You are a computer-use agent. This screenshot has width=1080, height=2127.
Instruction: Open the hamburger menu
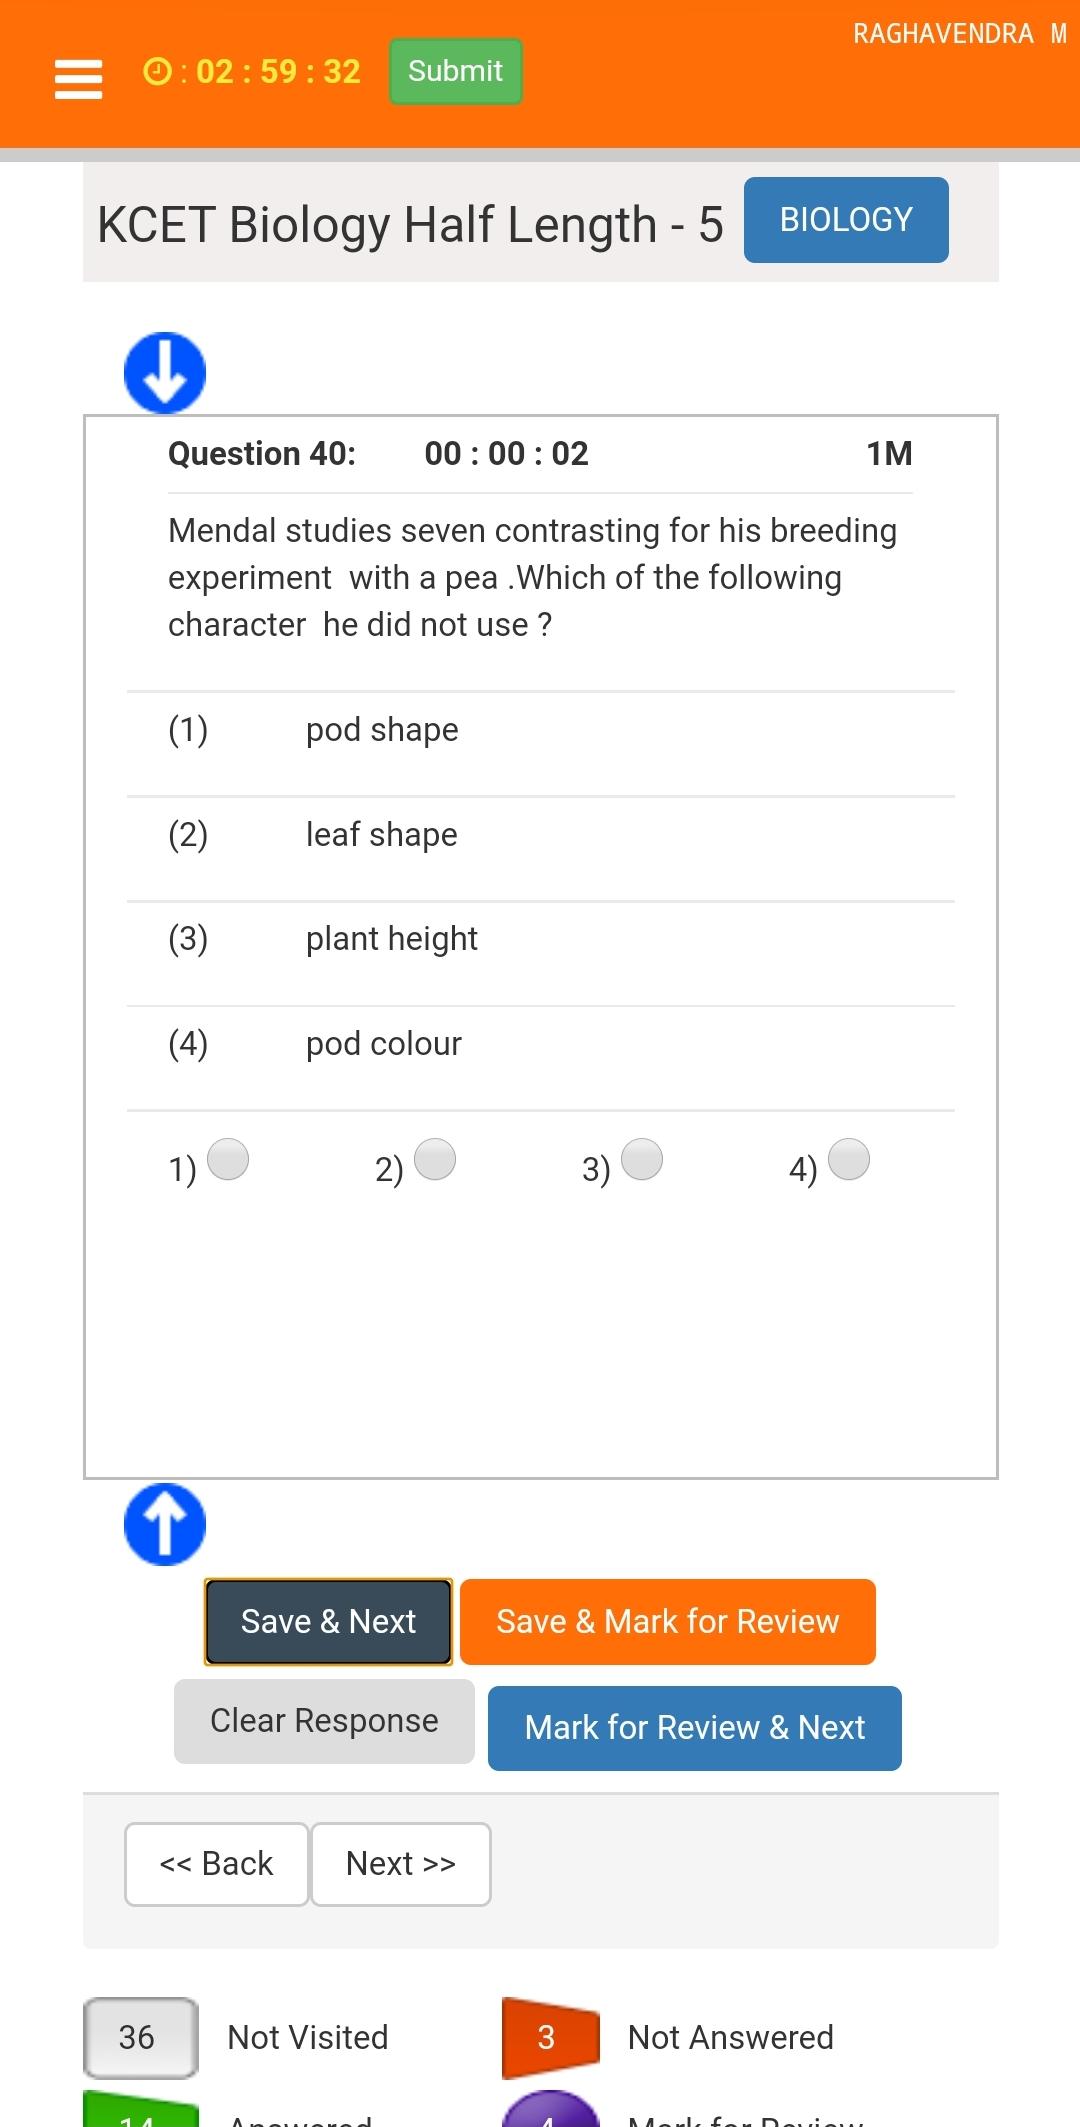pos(78,79)
